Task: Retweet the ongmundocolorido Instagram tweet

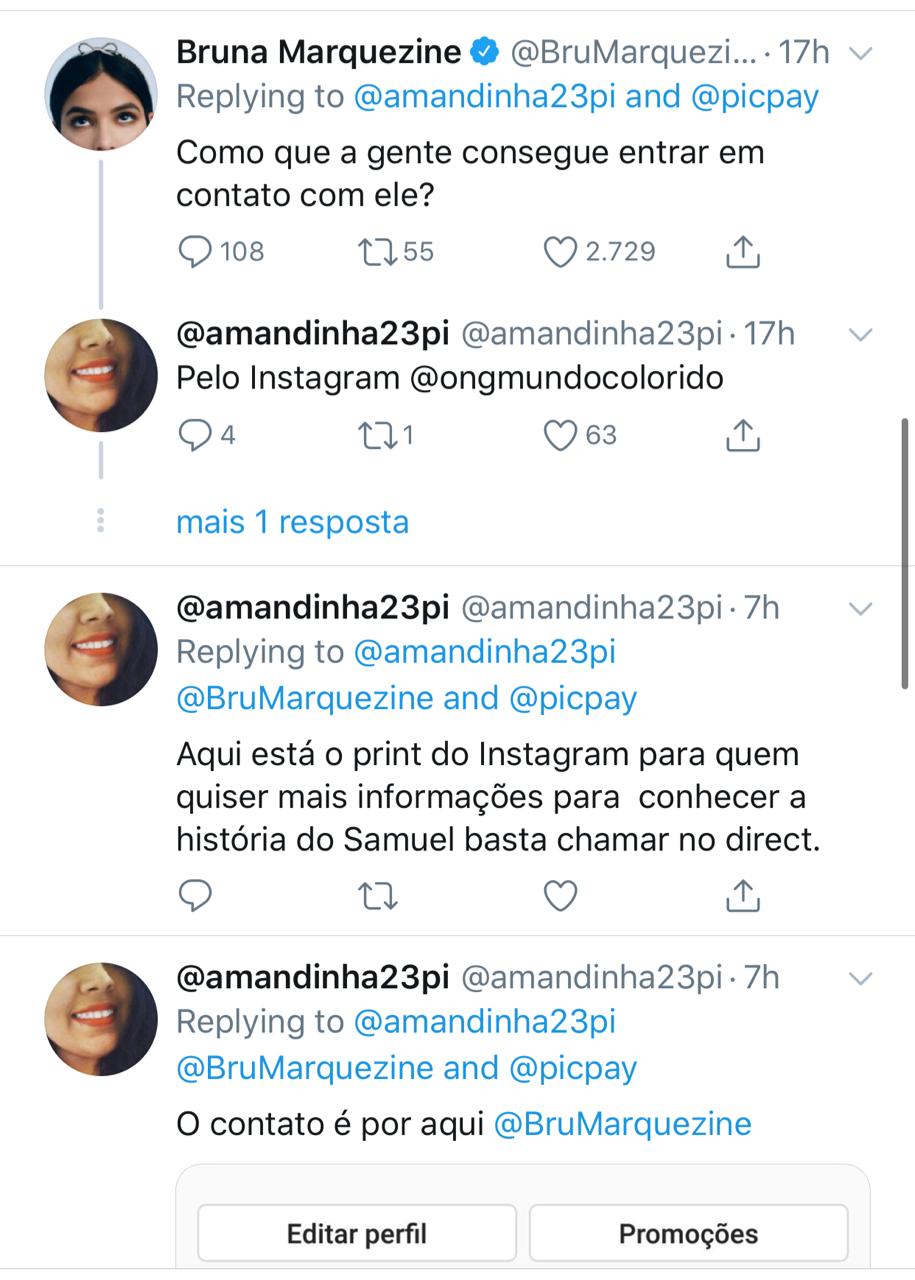Action: [379, 435]
